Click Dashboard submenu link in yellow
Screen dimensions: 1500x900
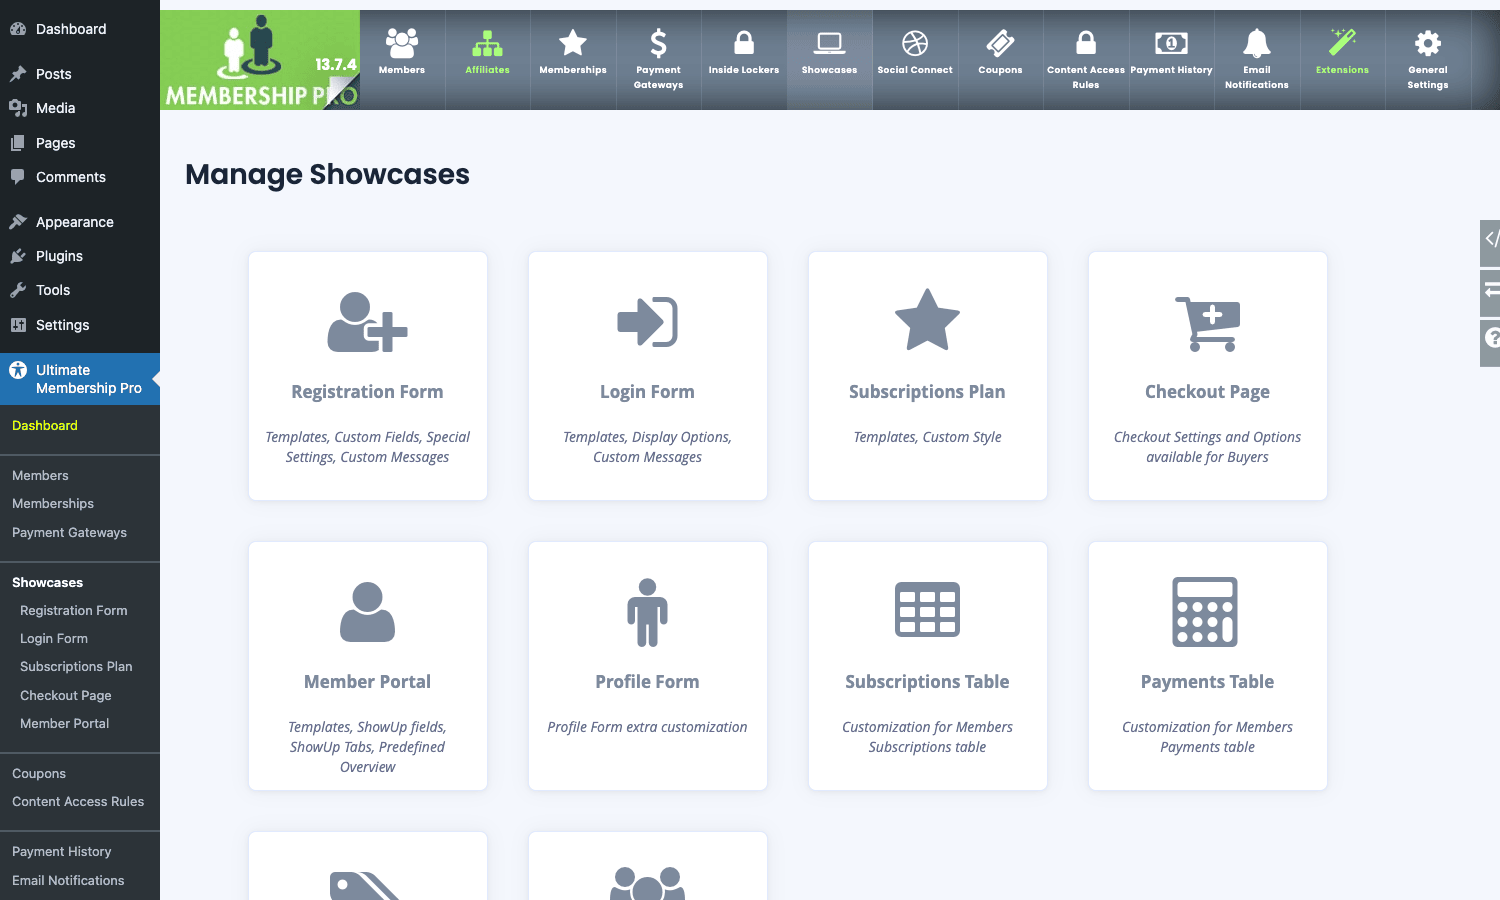point(45,425)
